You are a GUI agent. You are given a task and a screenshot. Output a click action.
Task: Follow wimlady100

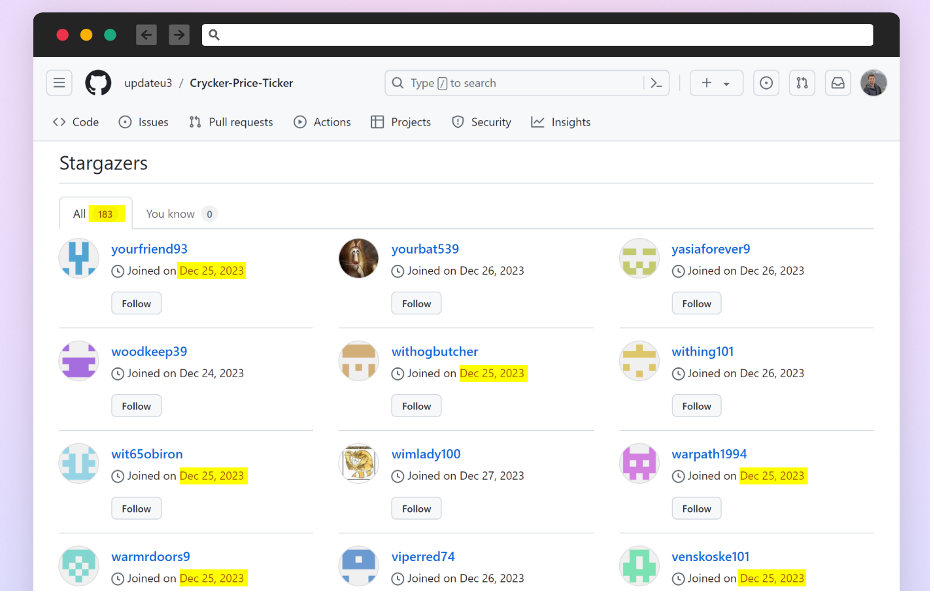point(416,508)
